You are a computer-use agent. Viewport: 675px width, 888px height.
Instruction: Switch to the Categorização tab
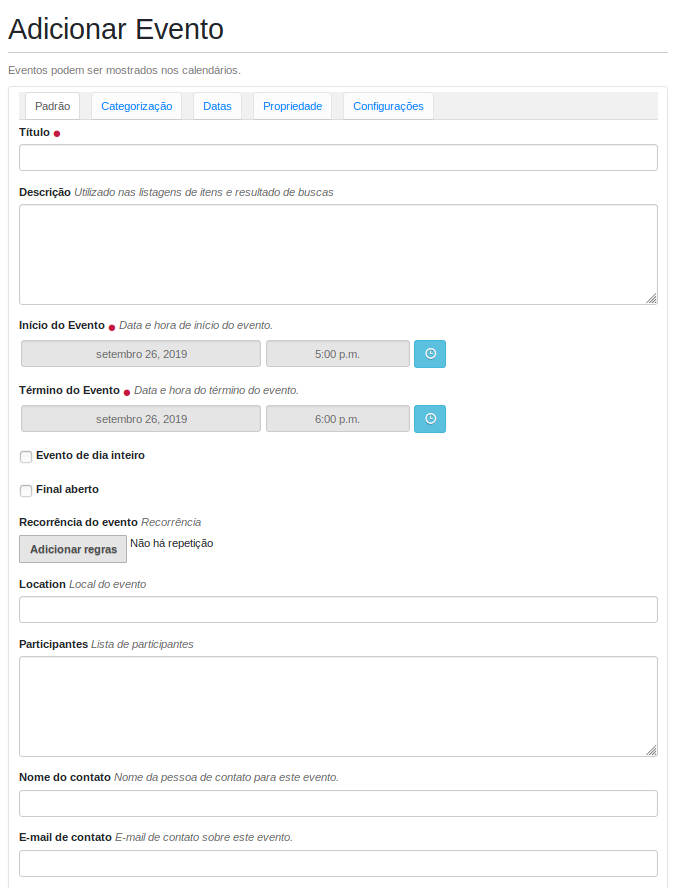click(136, 106)
